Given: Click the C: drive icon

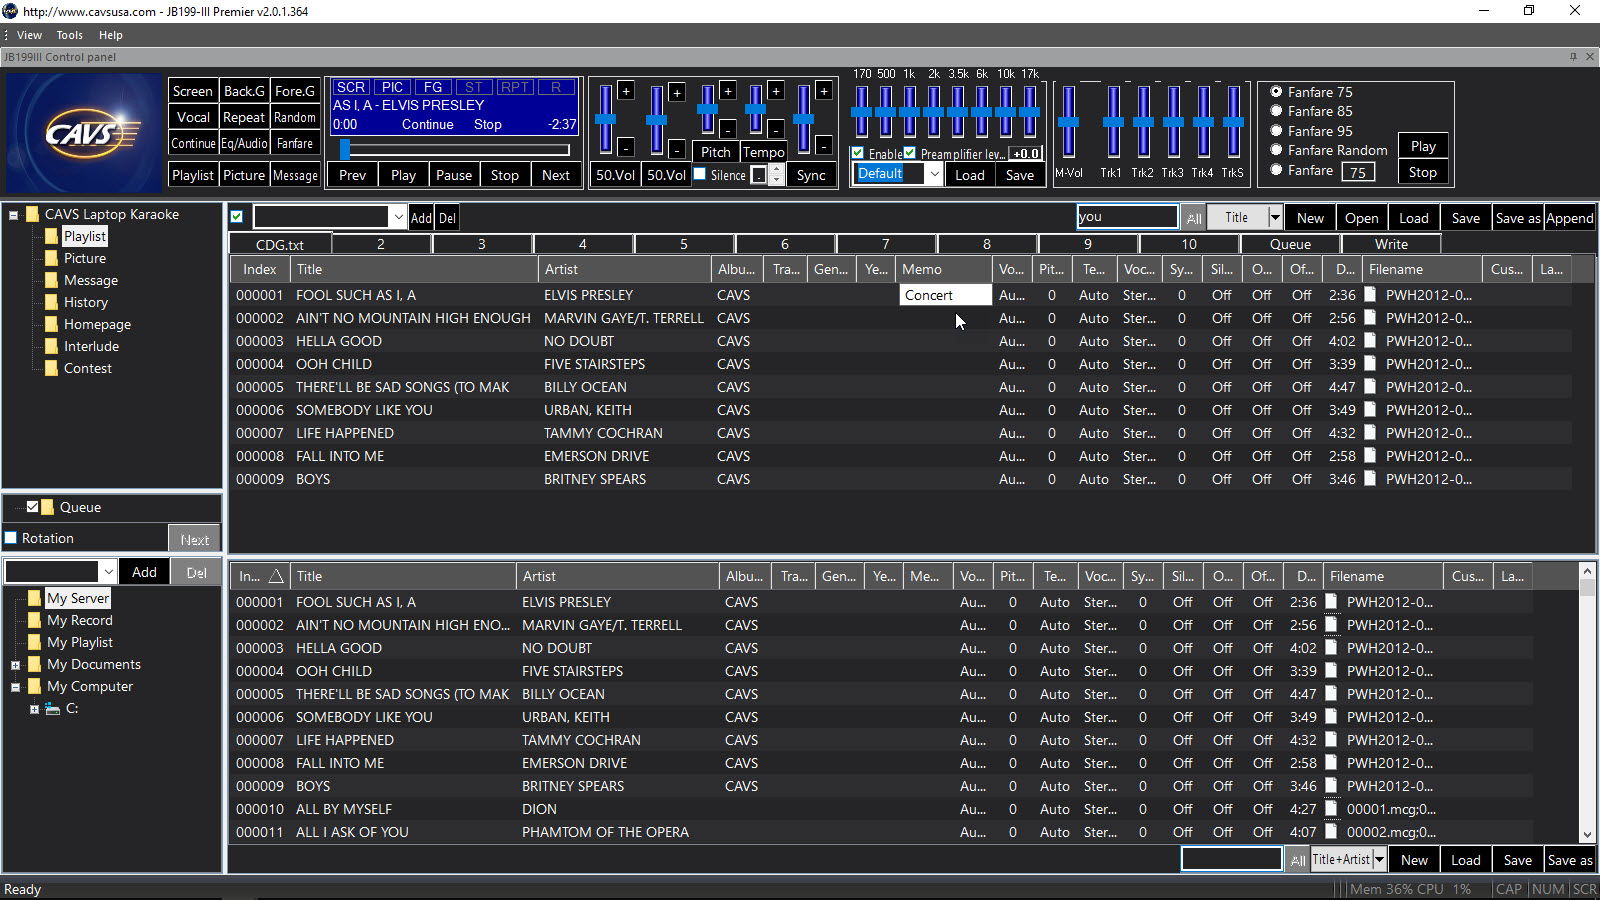Looking at the screenshot, I should coord(53,708).
